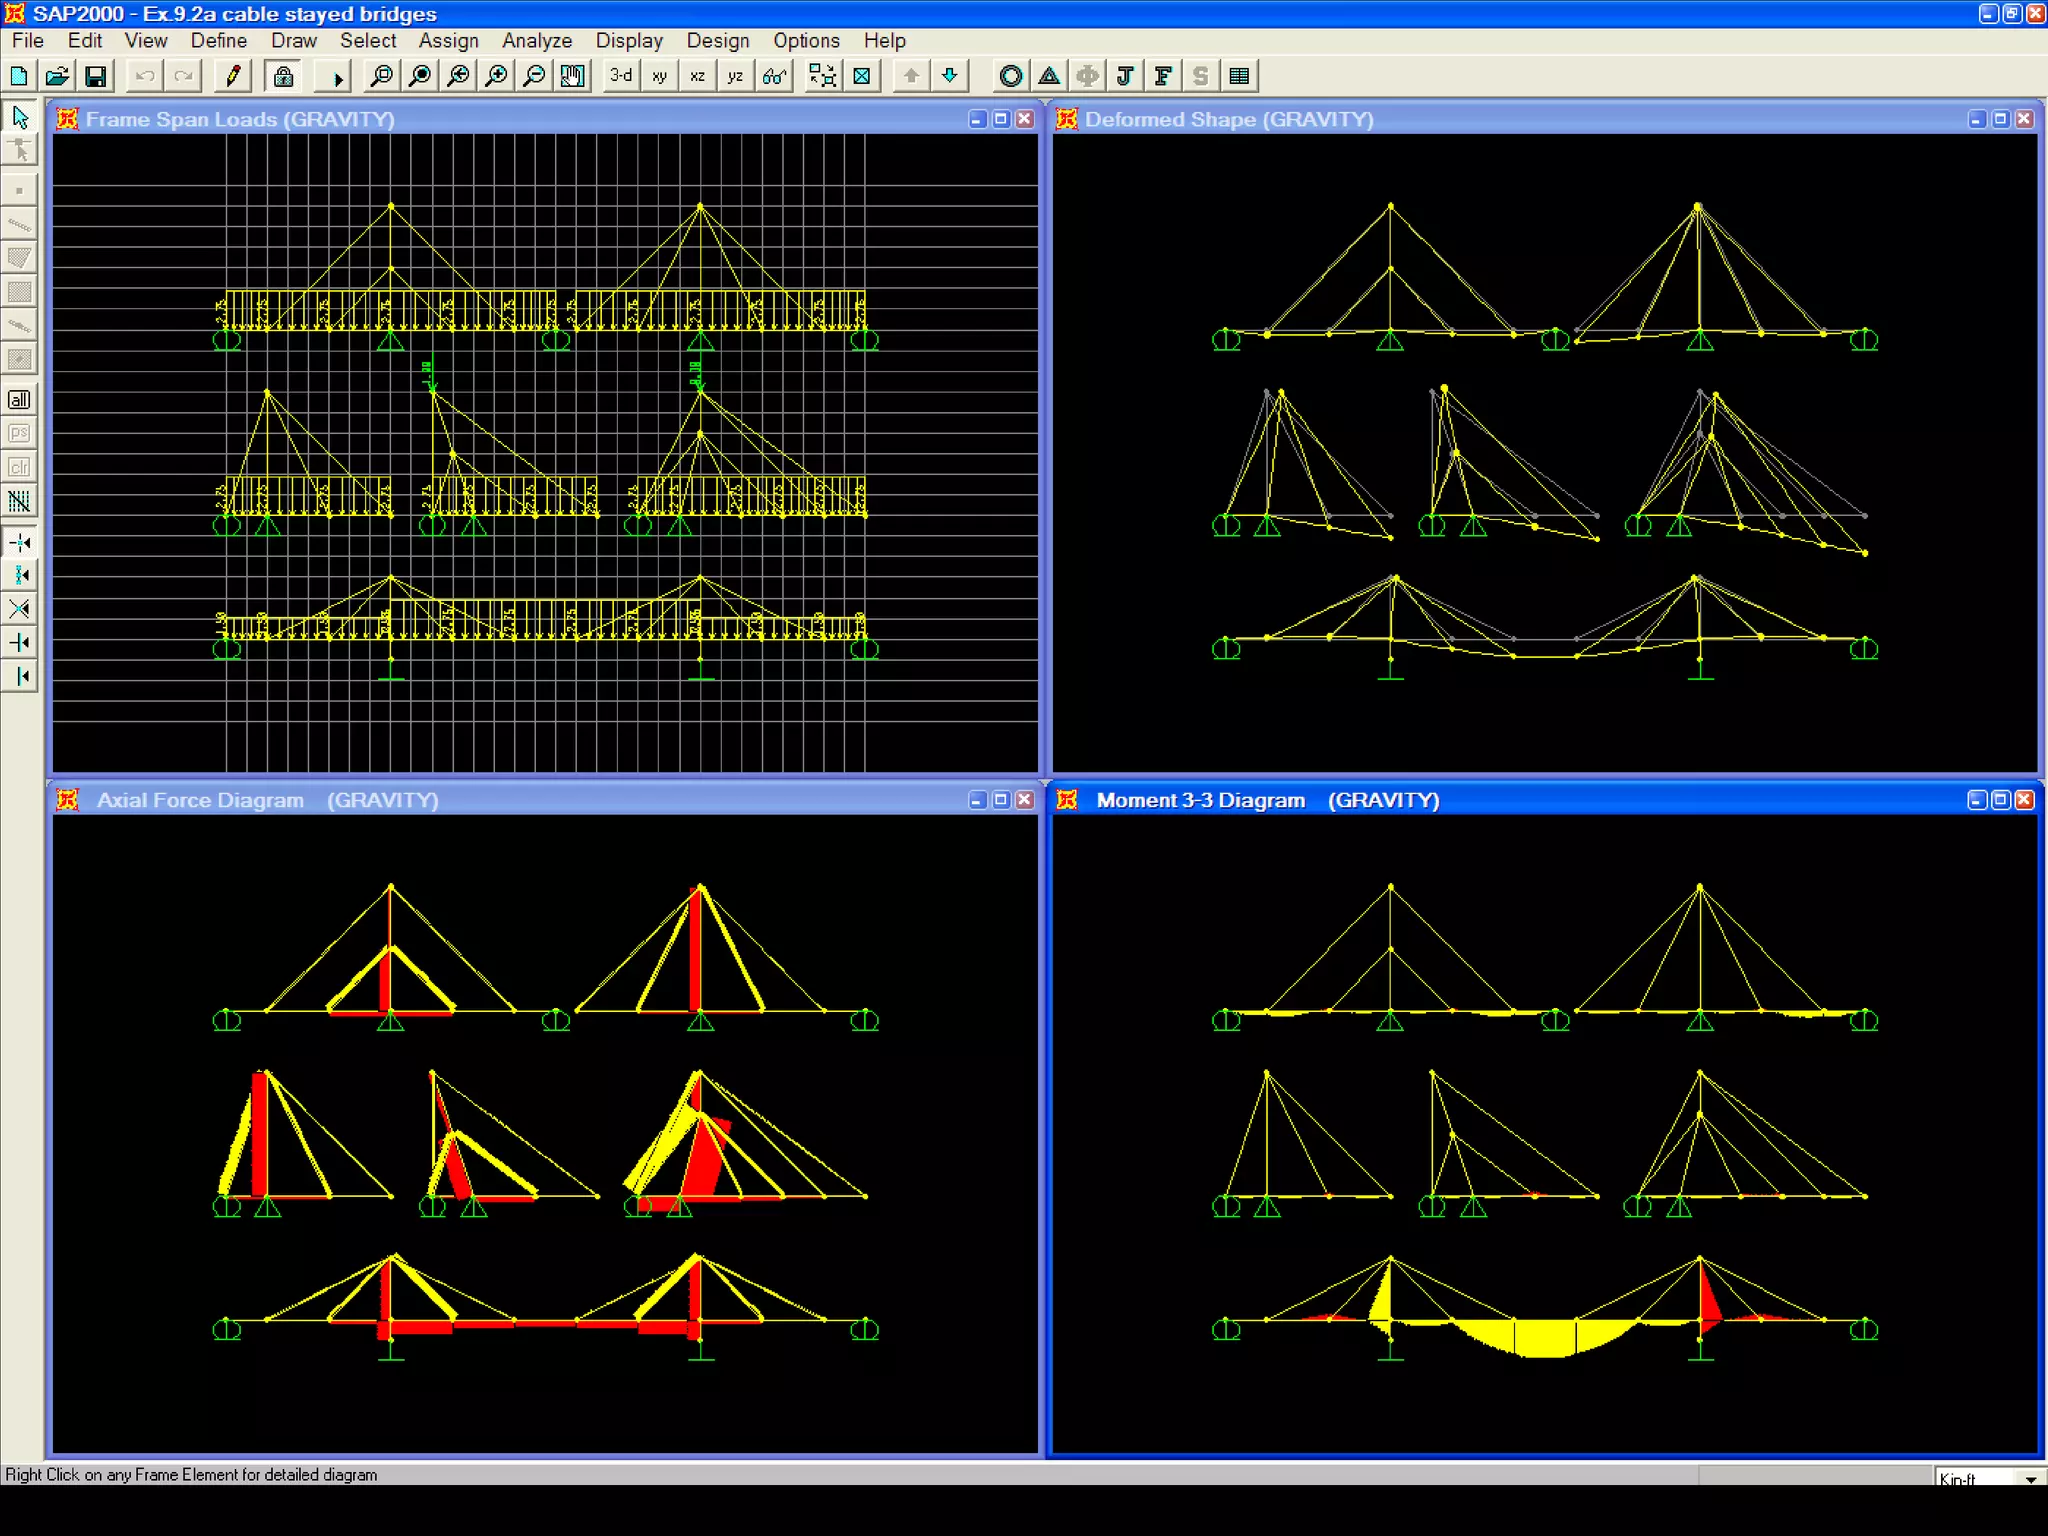Click the Select All button in sidebar
This screenshot has width=2048, height=1536.
click(x=19, y=400)
